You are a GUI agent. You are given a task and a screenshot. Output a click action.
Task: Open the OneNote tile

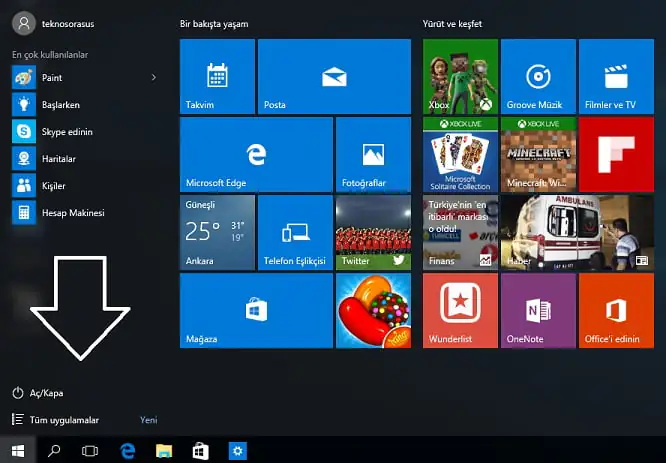point(538,311)
